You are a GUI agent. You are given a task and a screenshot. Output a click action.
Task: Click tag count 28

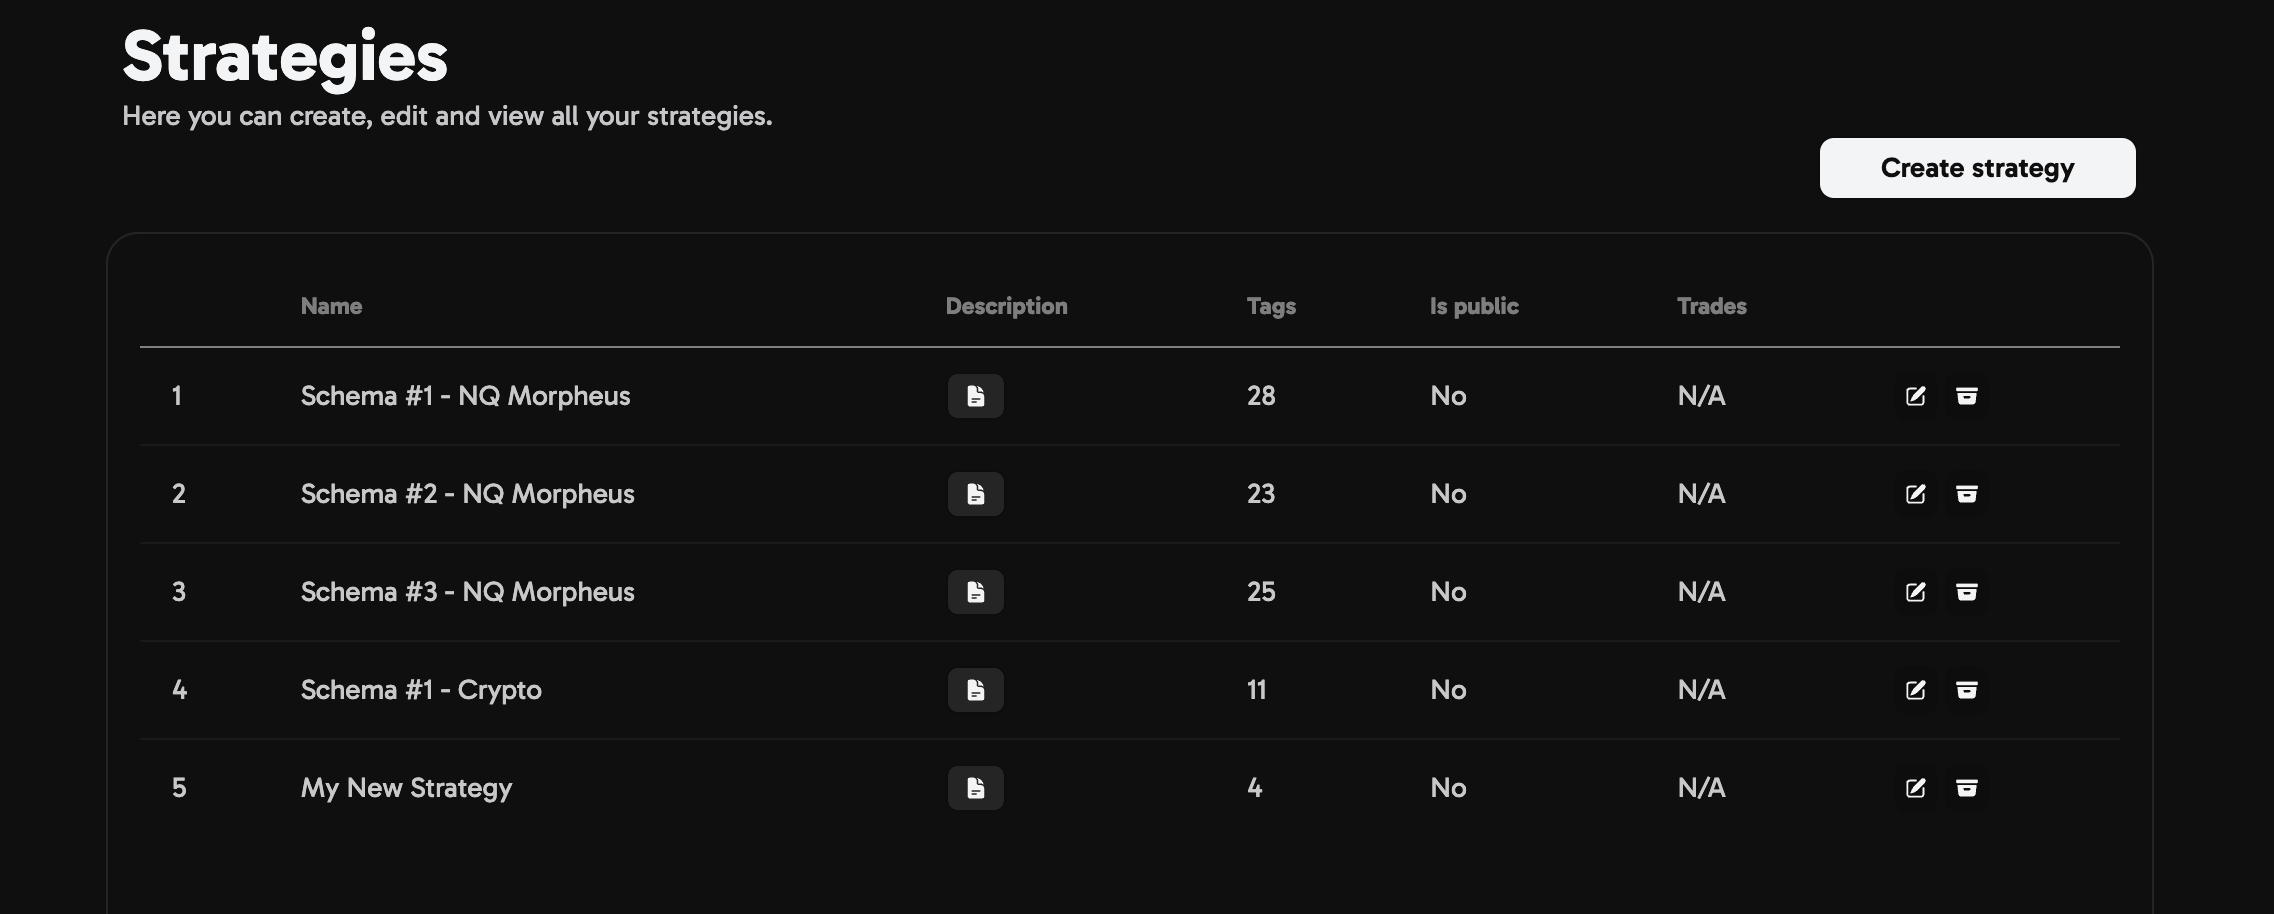(x=1261, y=396)
